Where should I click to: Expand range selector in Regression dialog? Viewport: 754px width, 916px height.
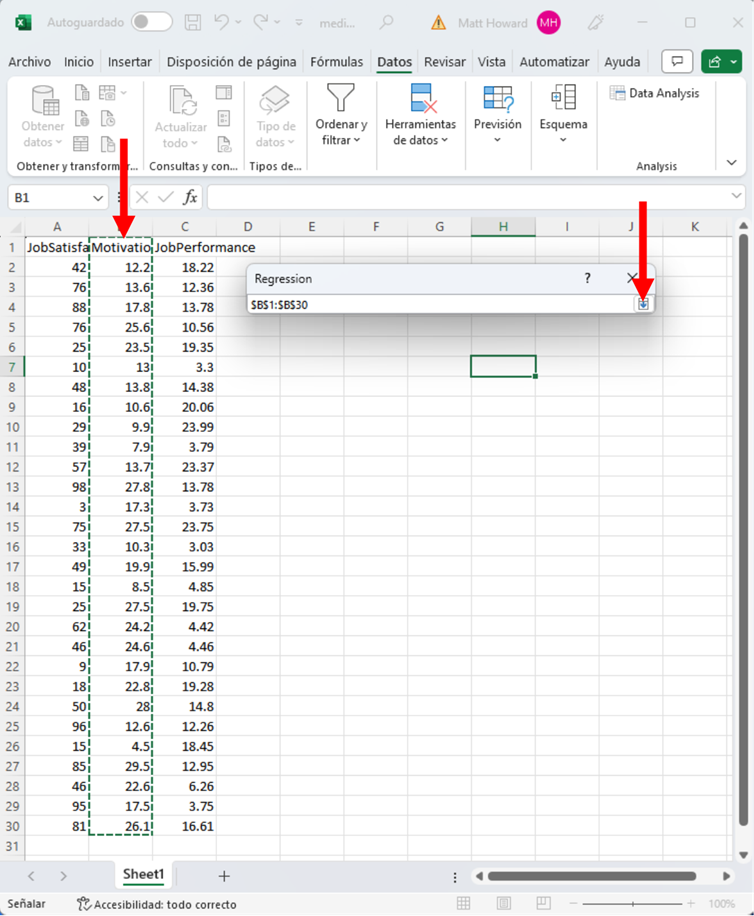point(644,304)
